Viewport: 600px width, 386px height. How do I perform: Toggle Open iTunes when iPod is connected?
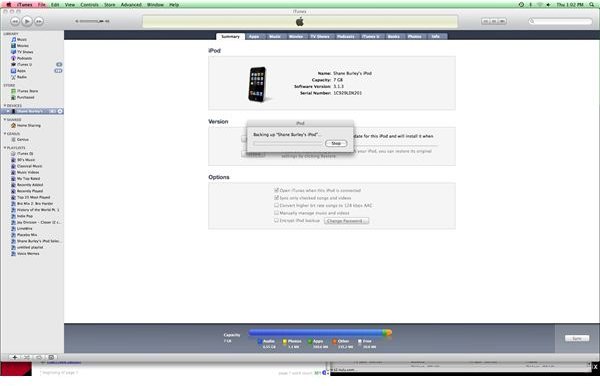point(276,190)
